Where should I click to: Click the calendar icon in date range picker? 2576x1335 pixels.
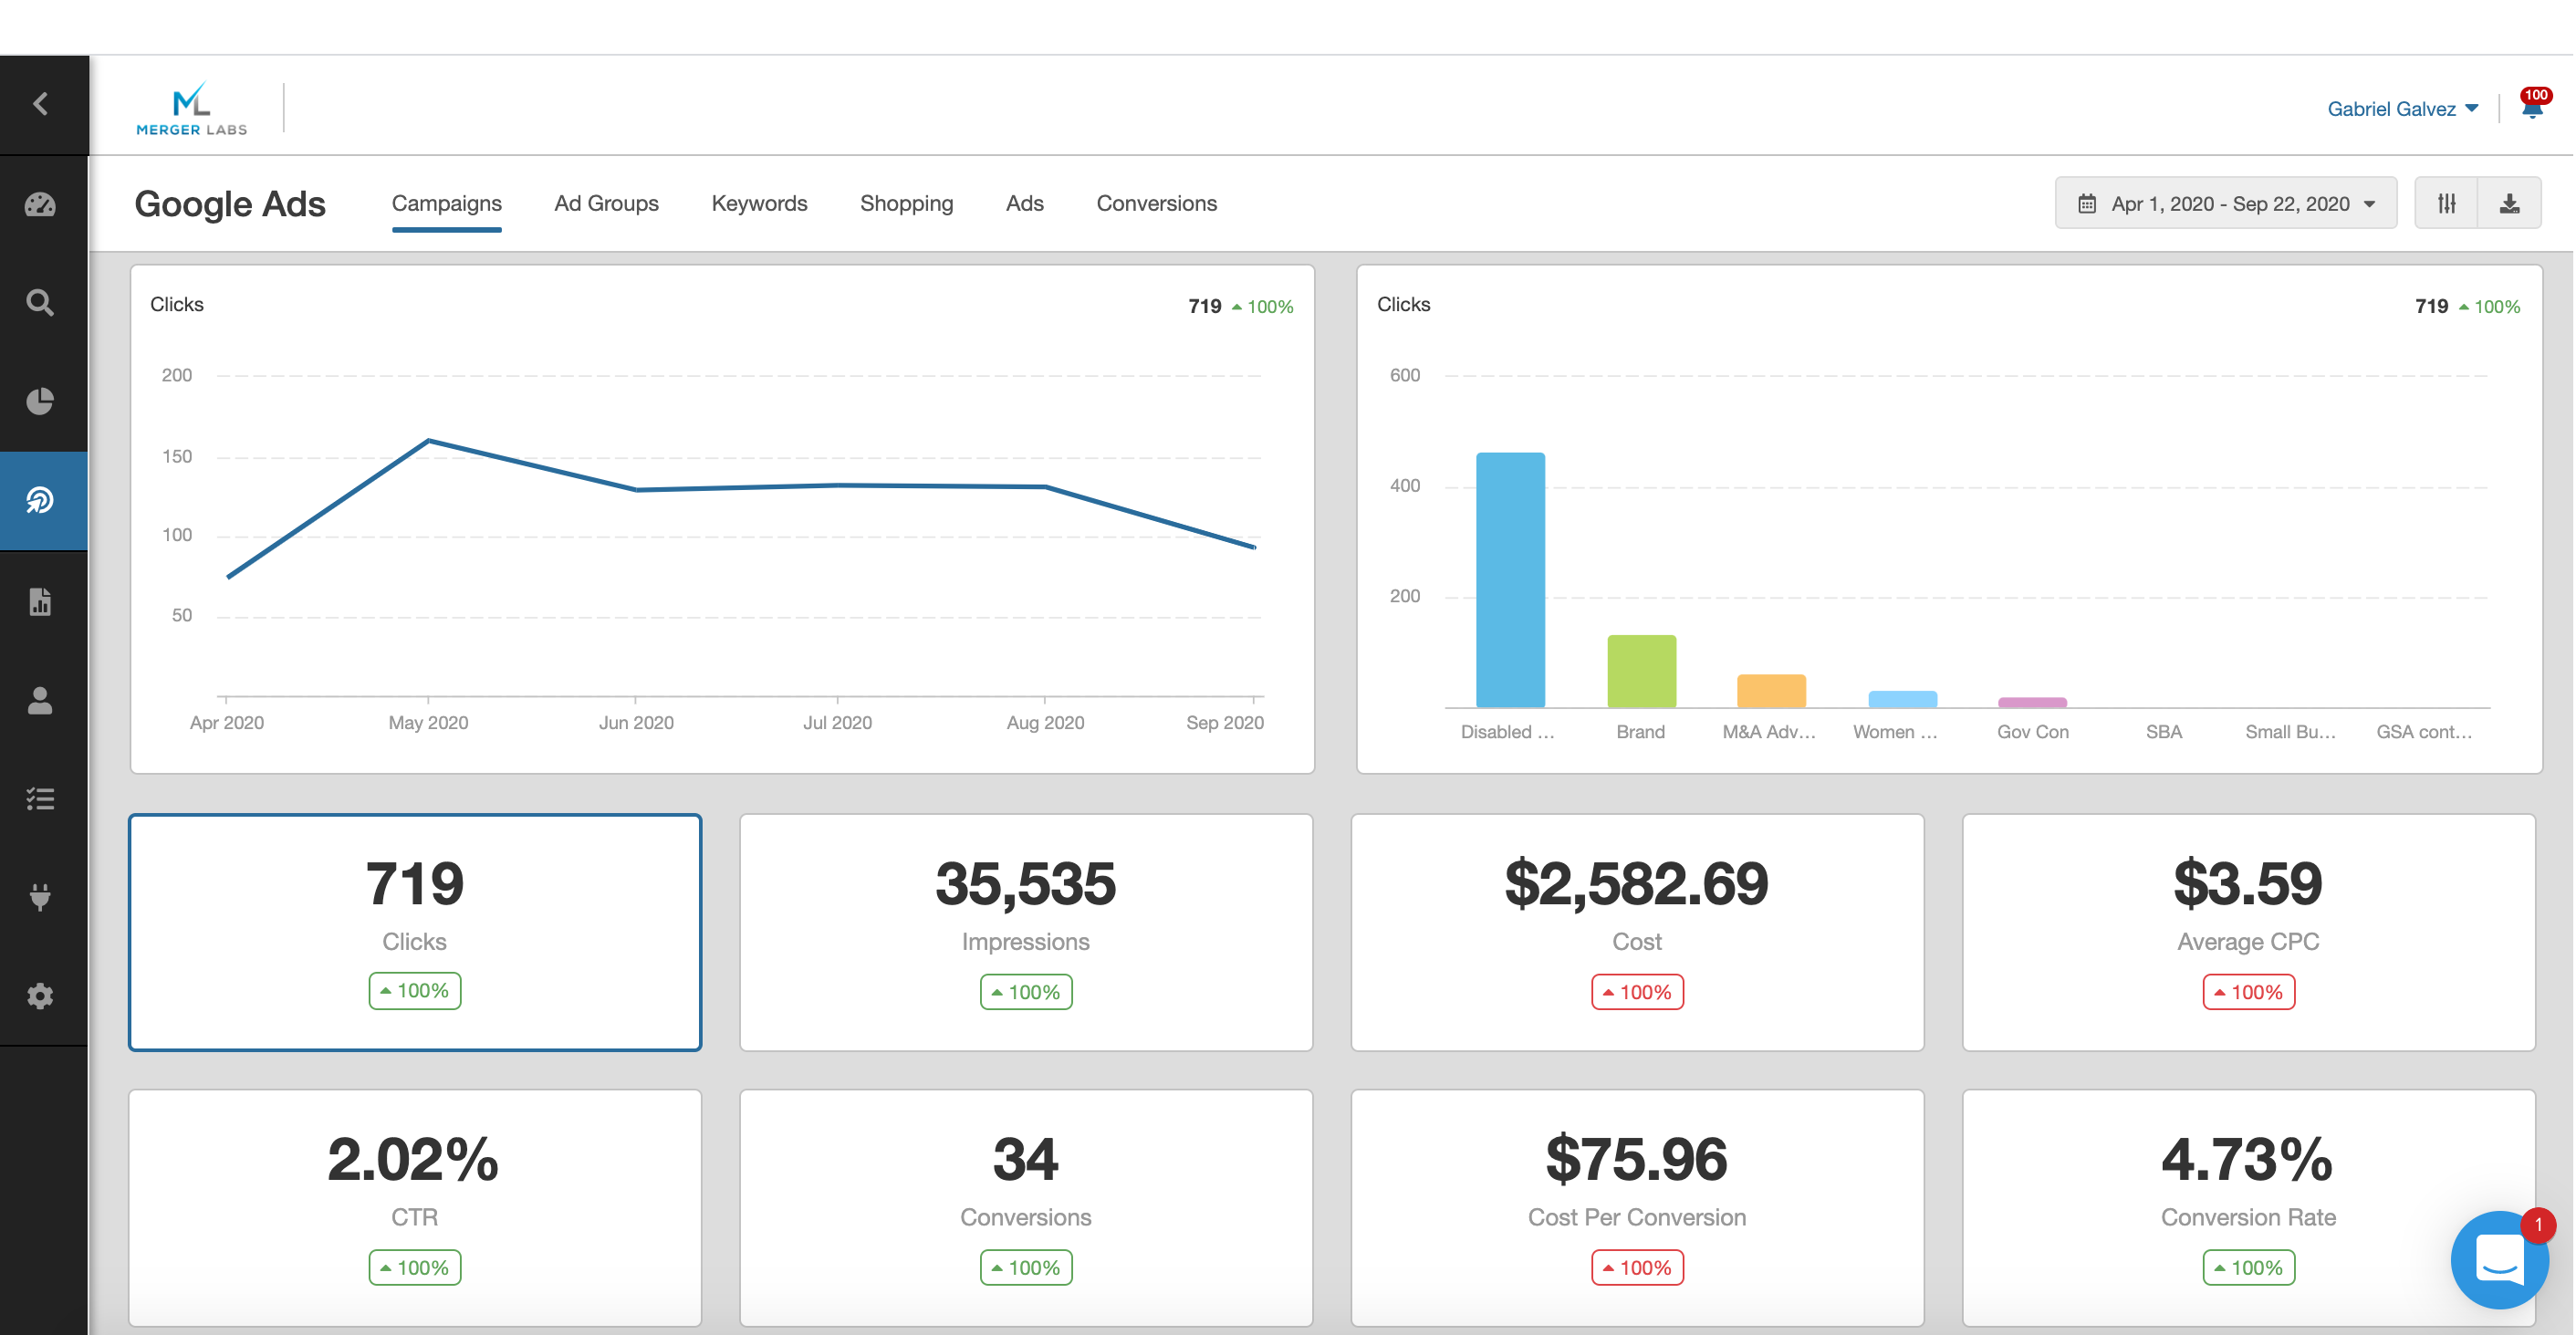point(2087,204)
